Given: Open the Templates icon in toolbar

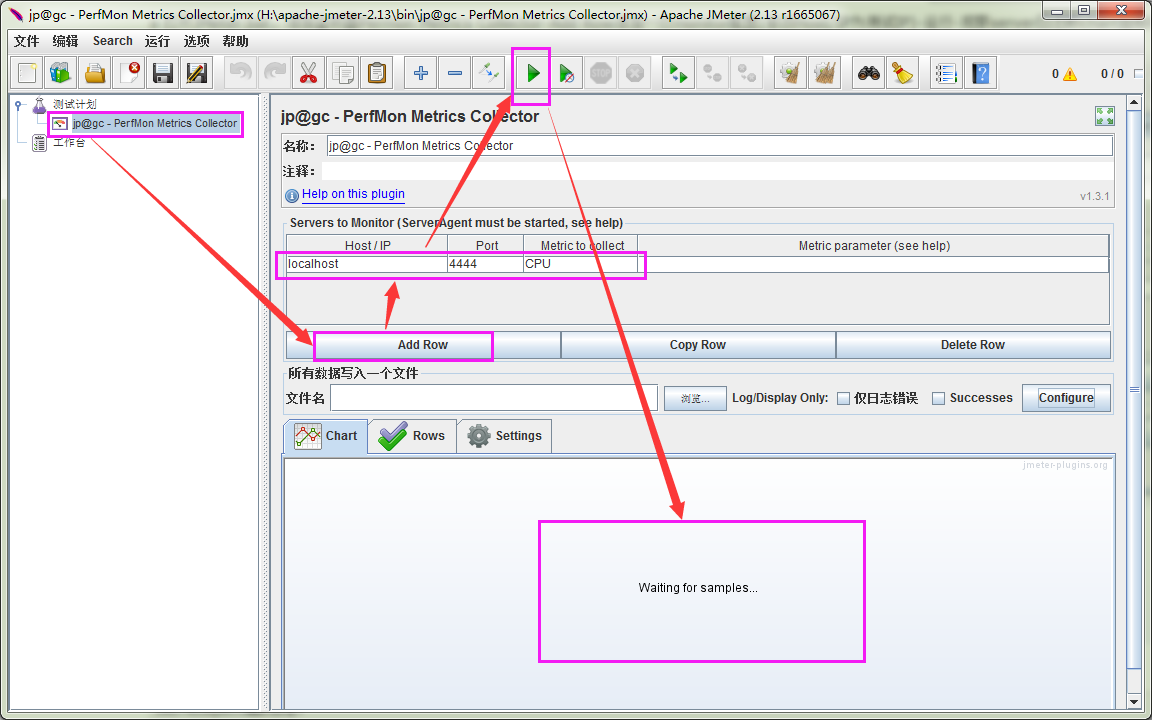Looking at the screenshot, I should coord(61,73).
